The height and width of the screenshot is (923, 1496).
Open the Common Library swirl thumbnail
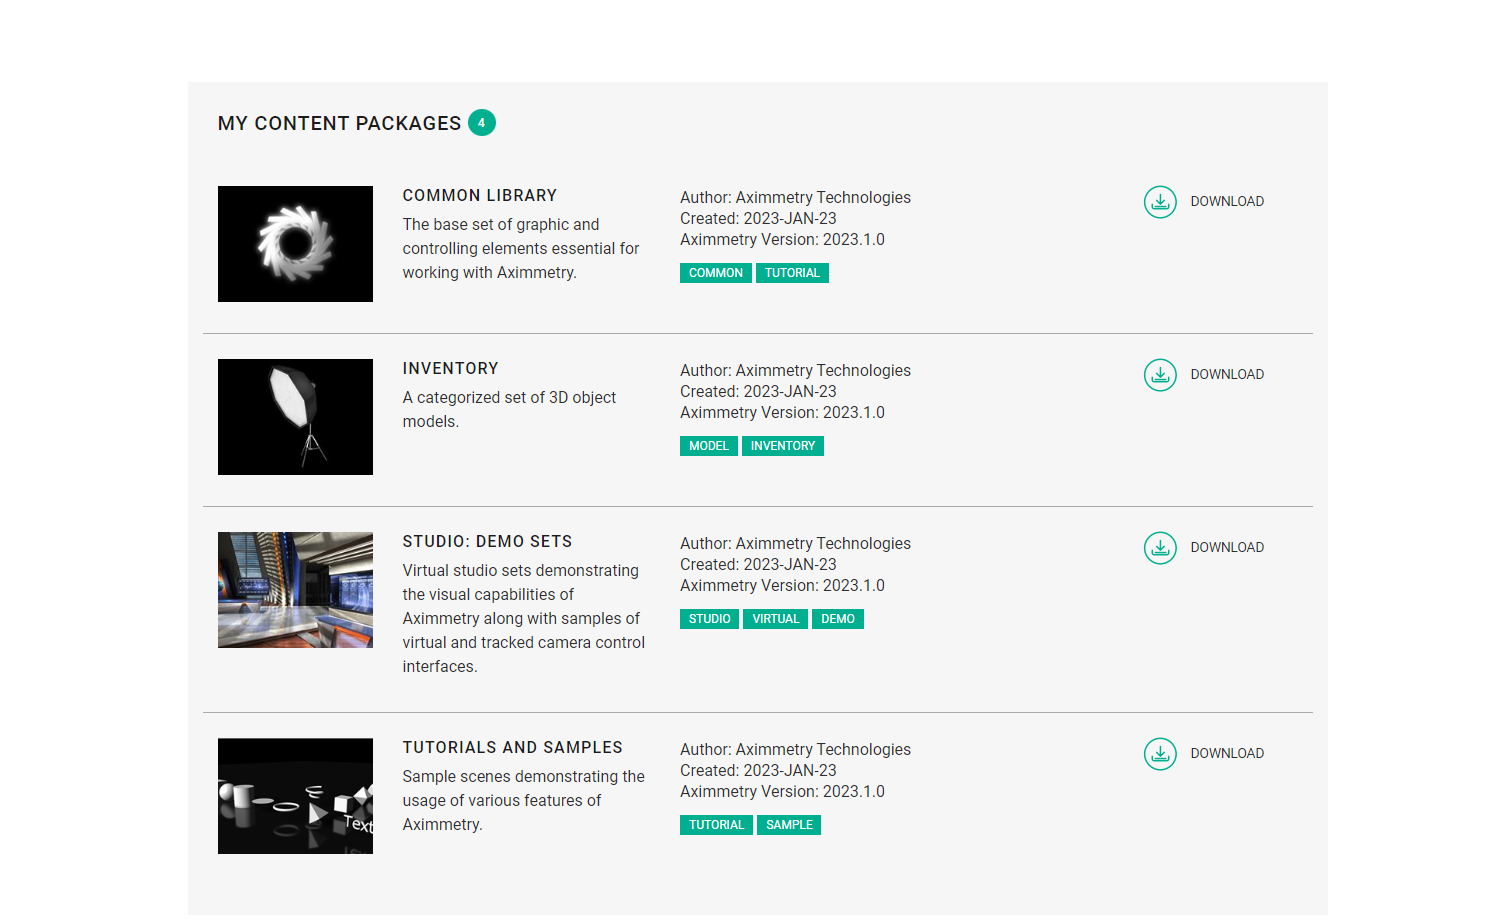point(295,244)
